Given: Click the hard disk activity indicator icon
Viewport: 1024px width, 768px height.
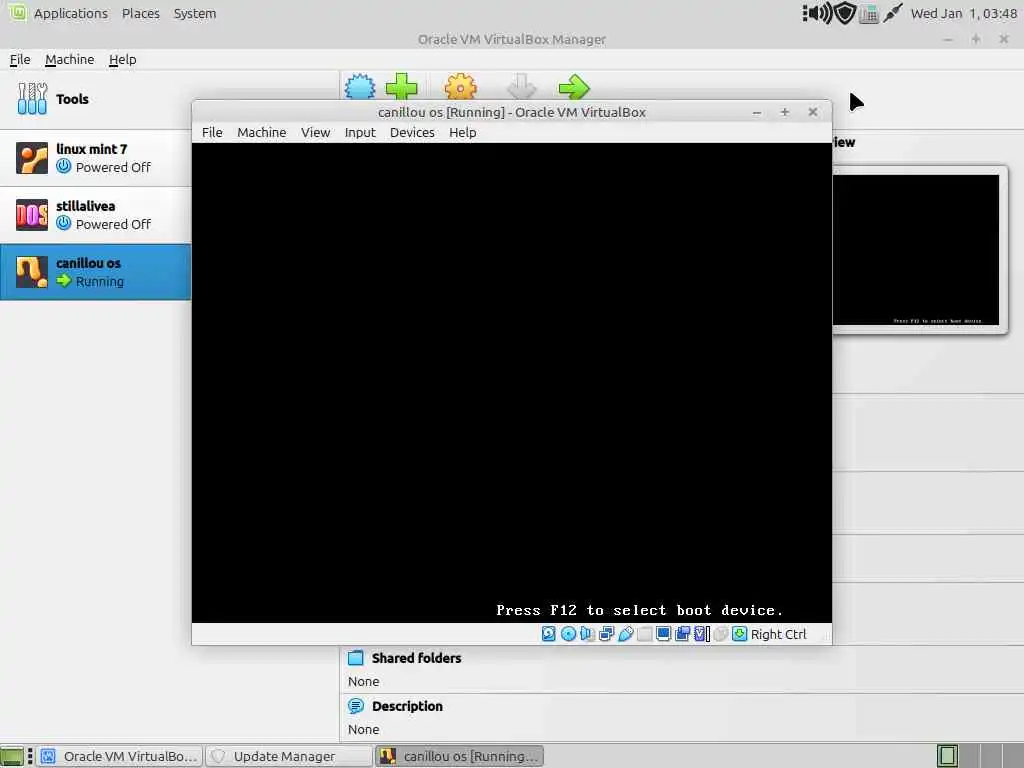Looking at the screenshot, I should pos(549,633).
